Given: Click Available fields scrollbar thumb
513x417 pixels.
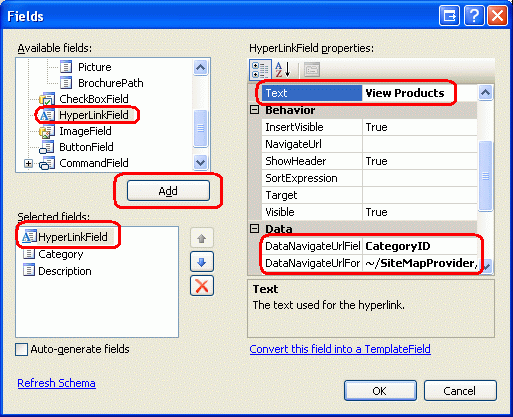Looking at the screenshot, I should click(x=200, y=128).
